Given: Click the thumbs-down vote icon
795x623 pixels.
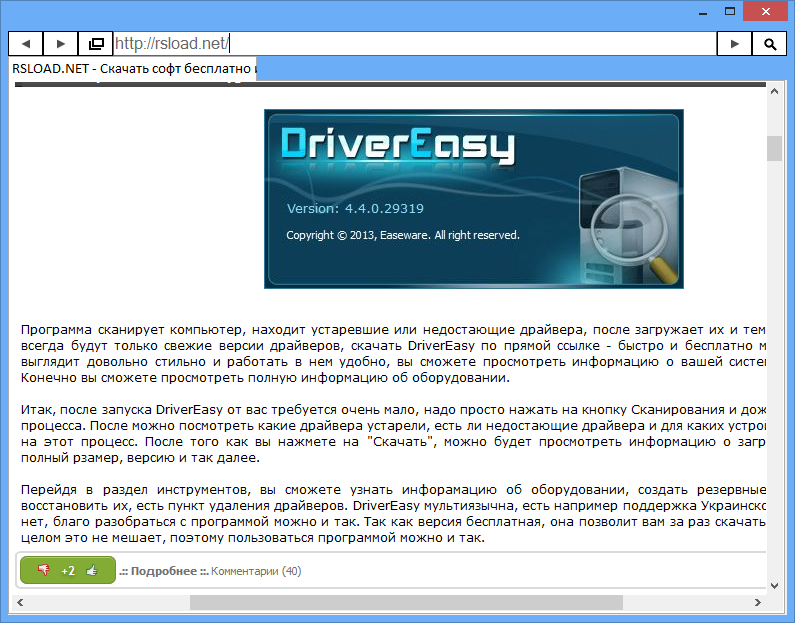Looking at the screenshot, I should (44, 570).
